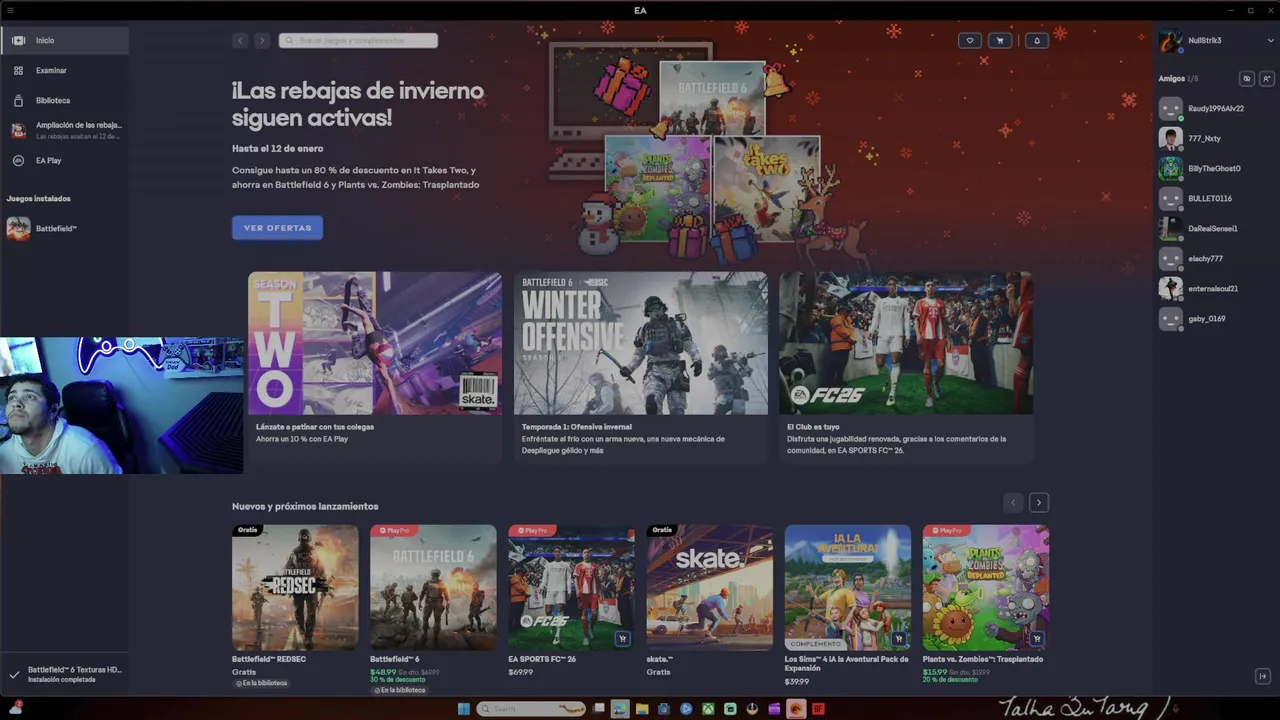Click Battlefield REDSEC title text
The width and height of the screenshot is (1280, 720).
click(x=269, y=659)
